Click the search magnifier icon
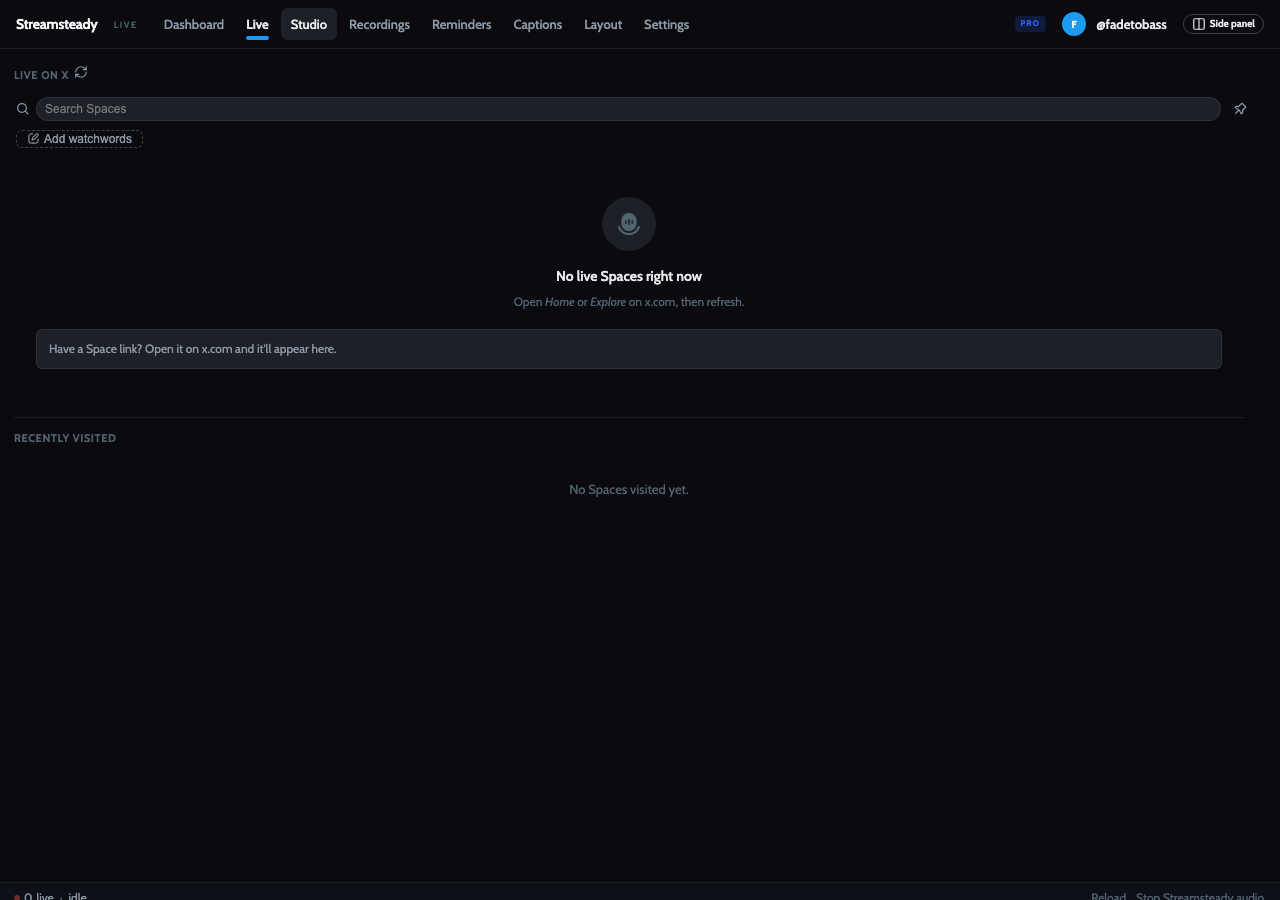Screen dimensions: 1280x900 [23, 109]
